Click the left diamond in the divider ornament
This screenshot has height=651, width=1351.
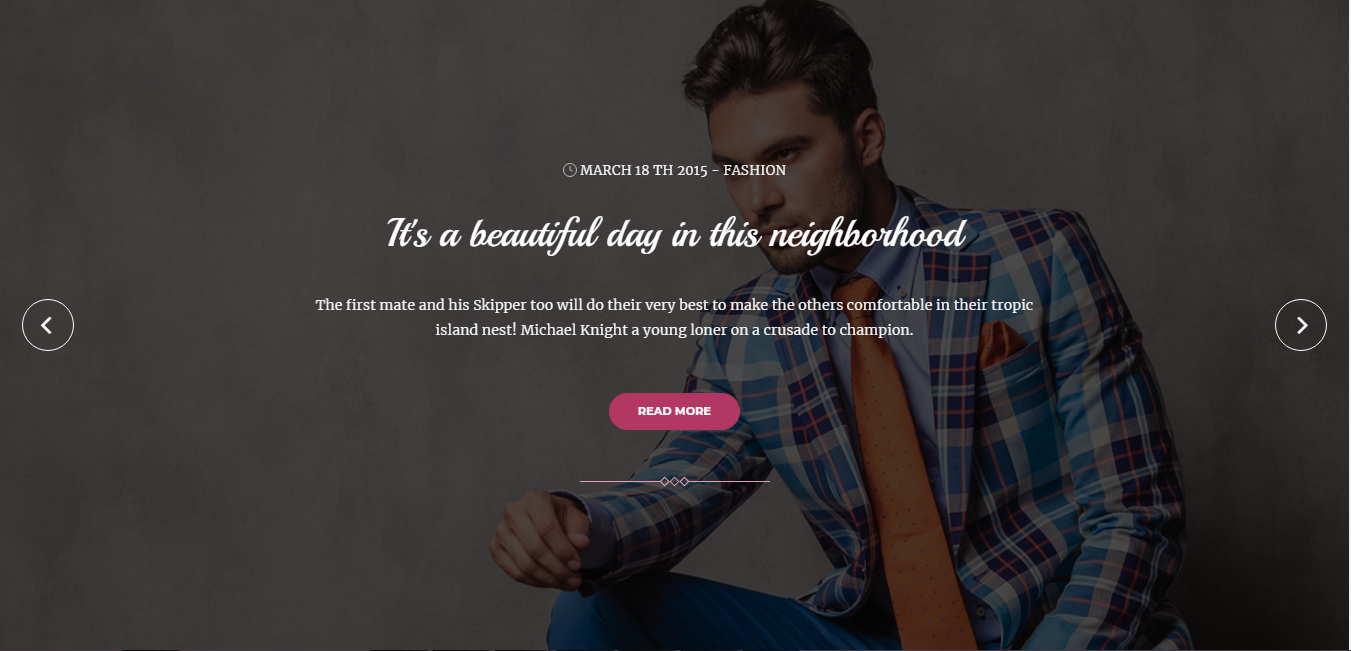(665, 482)
